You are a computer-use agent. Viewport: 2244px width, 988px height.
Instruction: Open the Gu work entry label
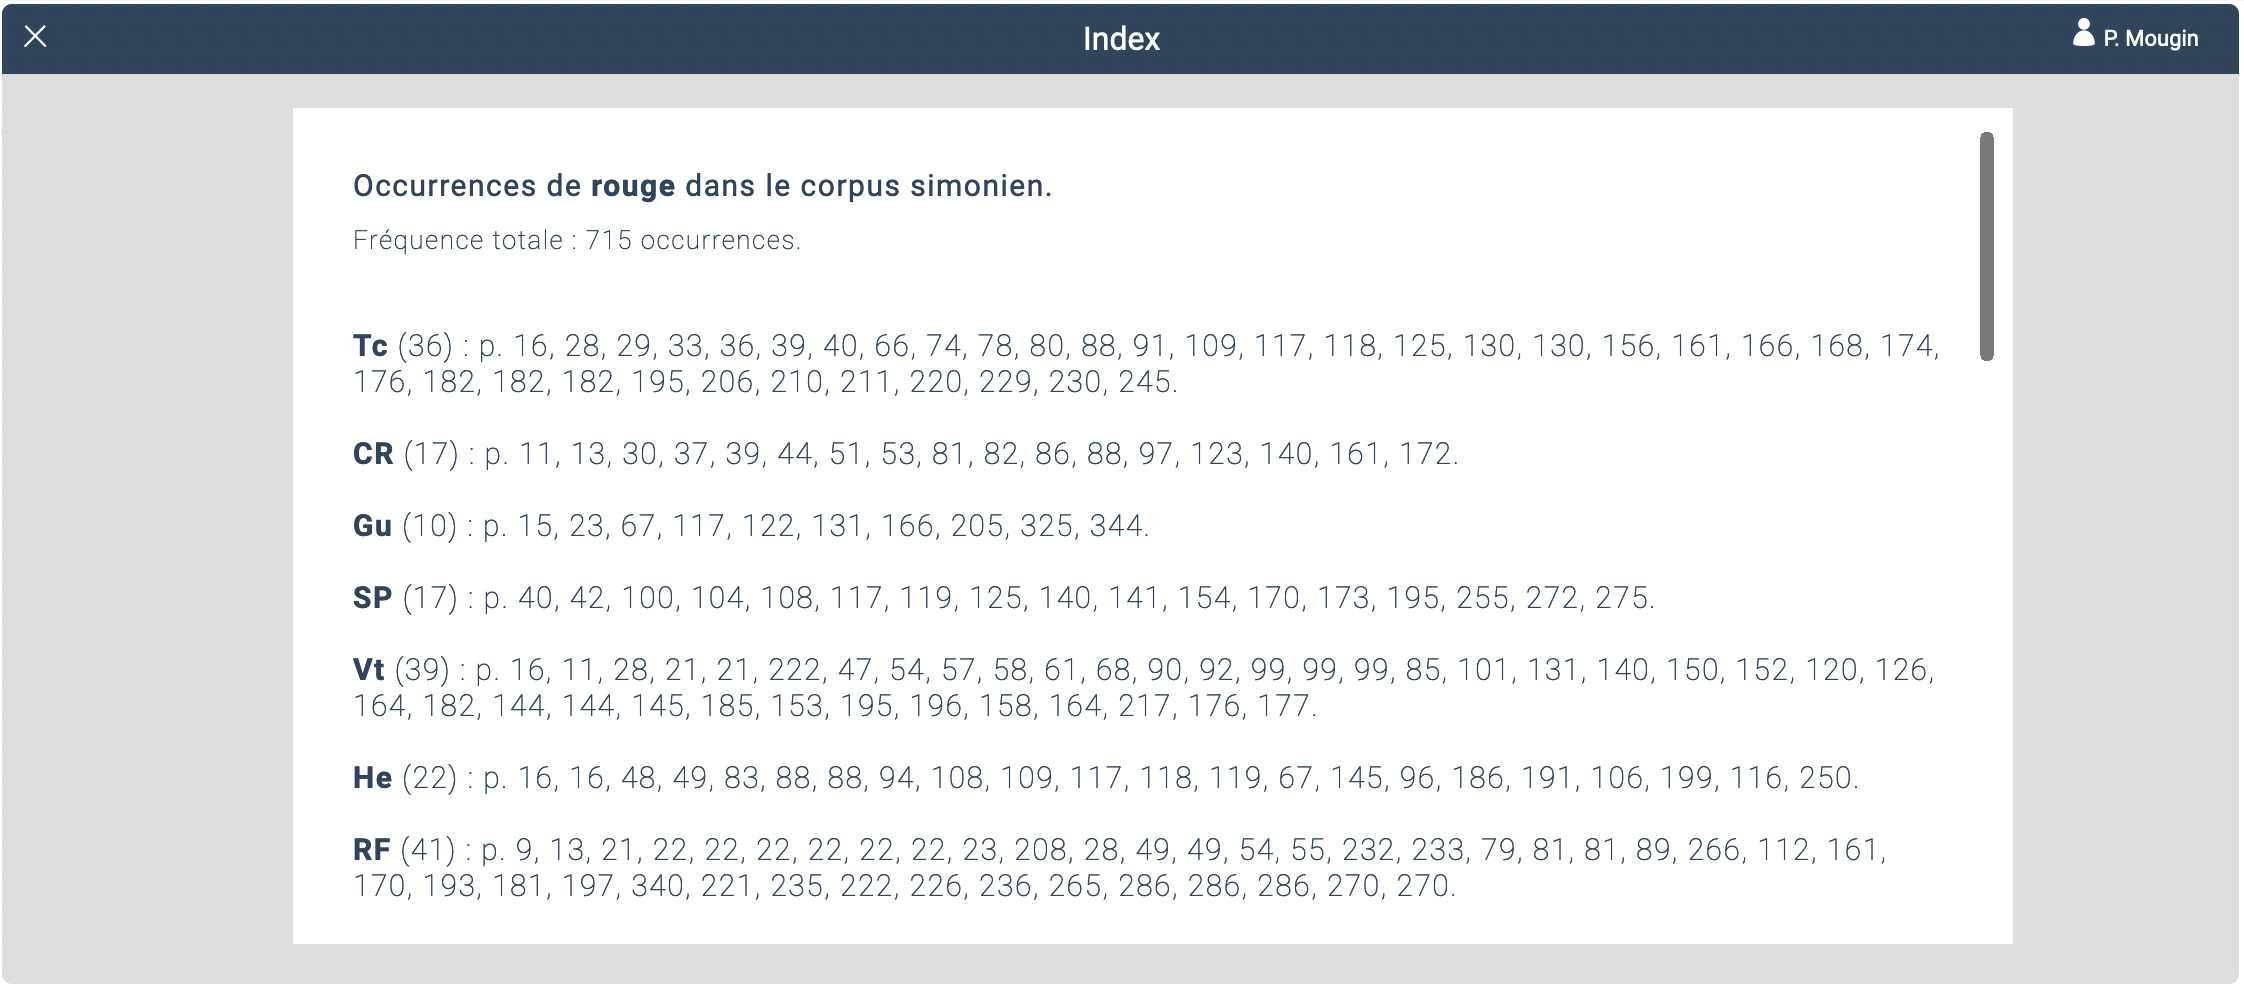point(372,526)
